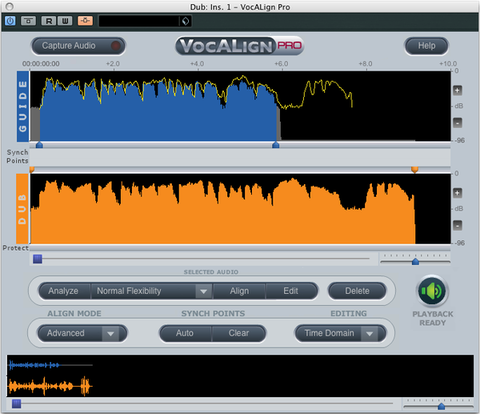Click the orange Dub end marker
Viewport: 480px width, 414px height.
[x=415, y=170]
